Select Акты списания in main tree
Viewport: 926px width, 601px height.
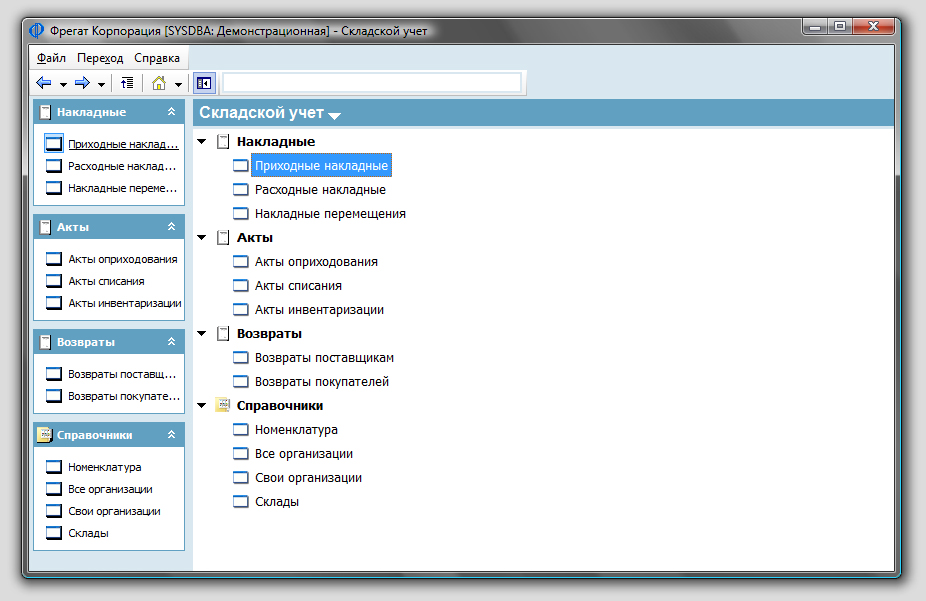click(298, 286)
